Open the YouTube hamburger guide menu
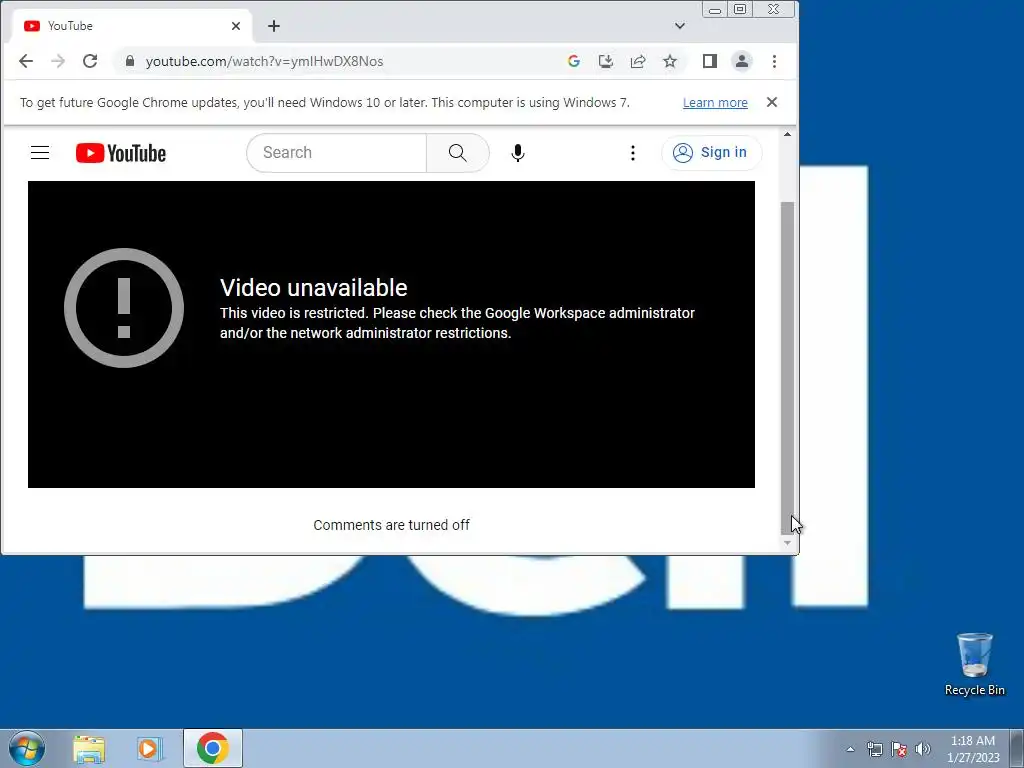 (40, 153)
